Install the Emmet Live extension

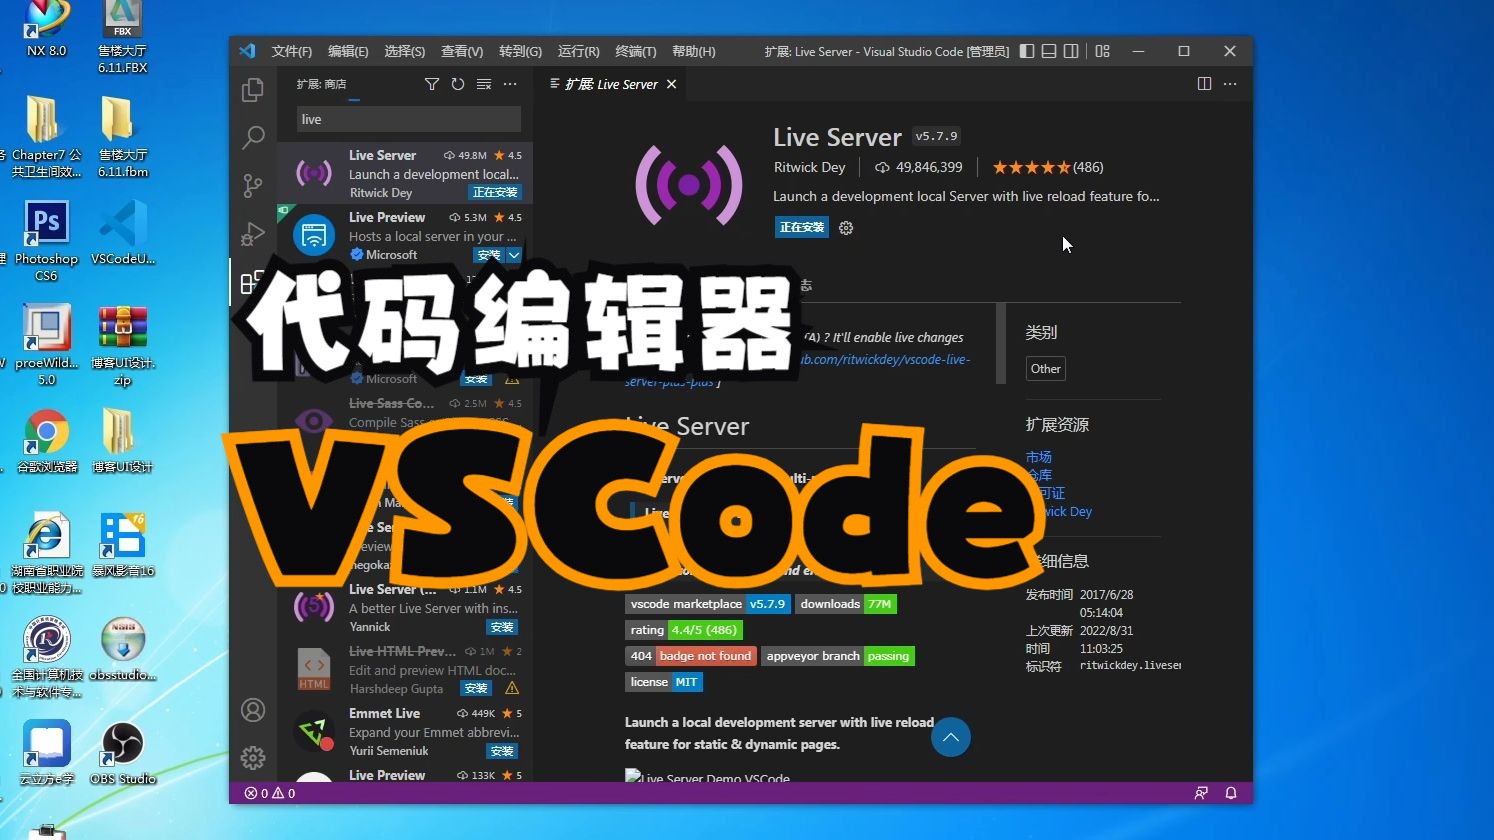(x=502, y=751)
